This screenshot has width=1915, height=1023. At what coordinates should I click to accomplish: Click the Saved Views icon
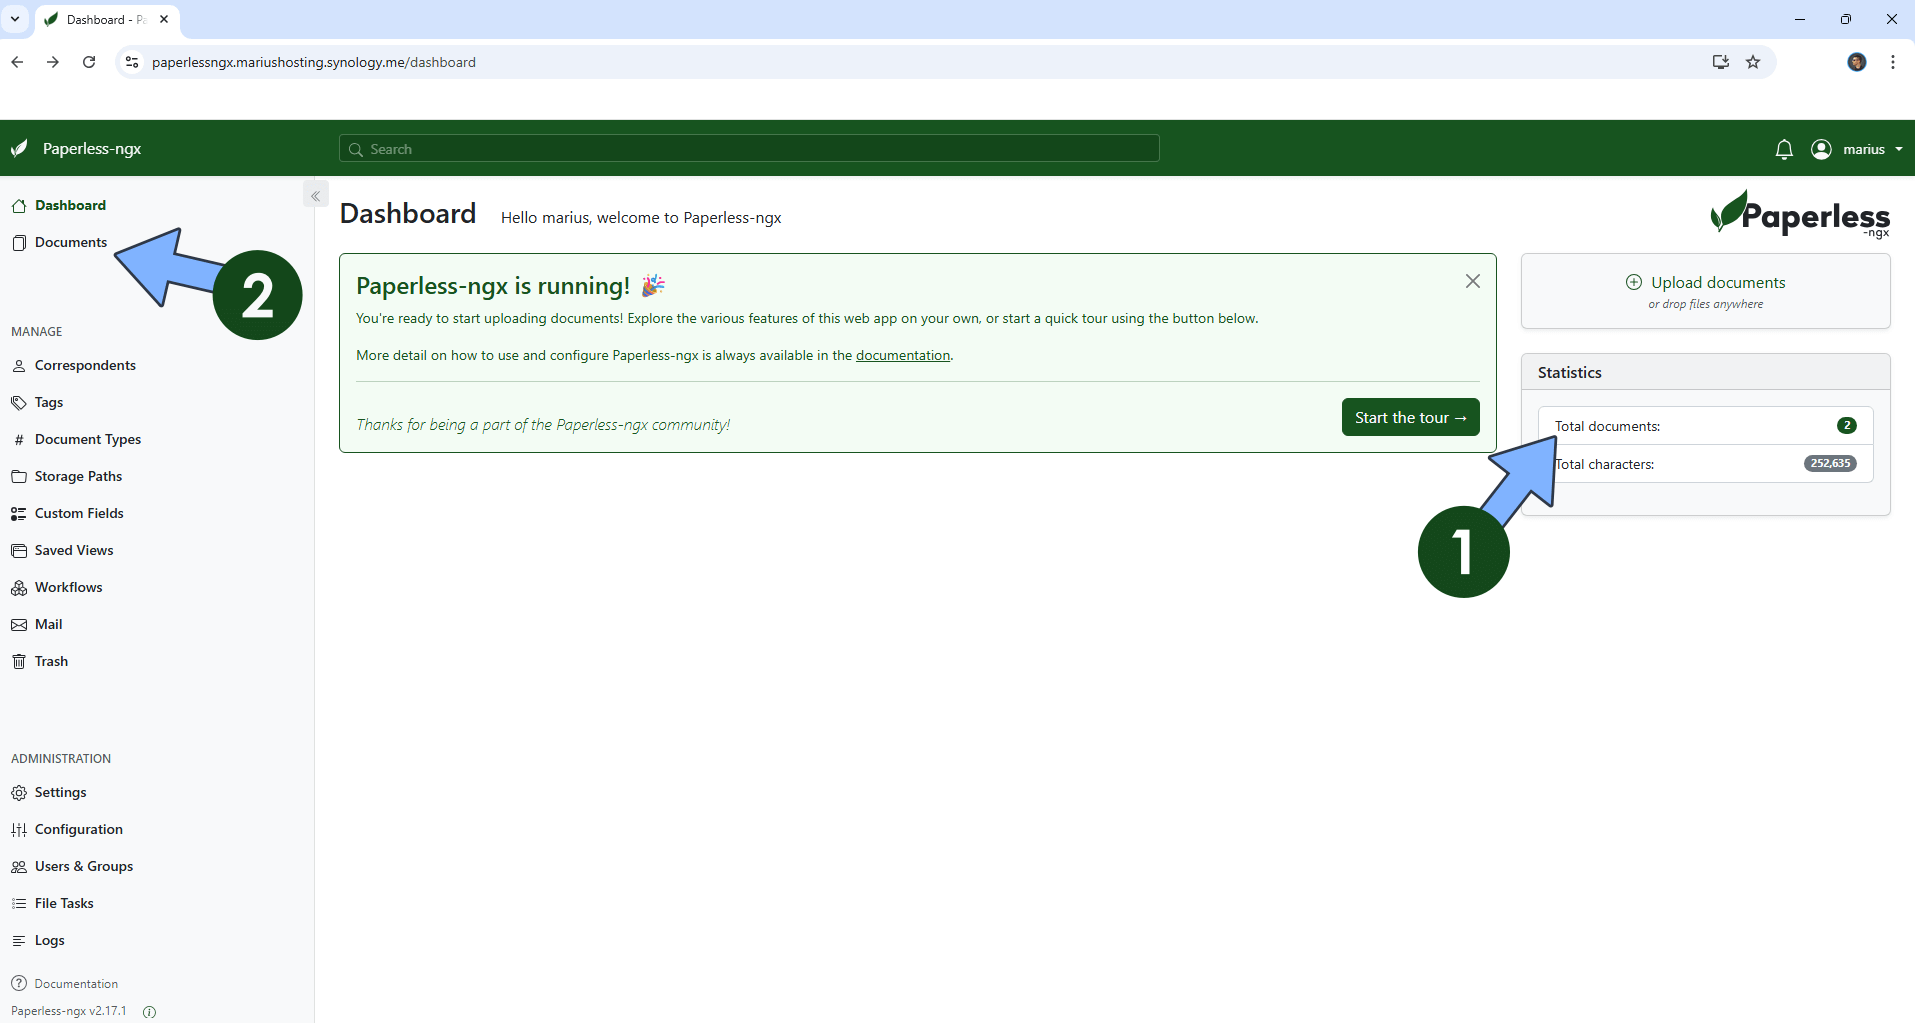[19, 551]
